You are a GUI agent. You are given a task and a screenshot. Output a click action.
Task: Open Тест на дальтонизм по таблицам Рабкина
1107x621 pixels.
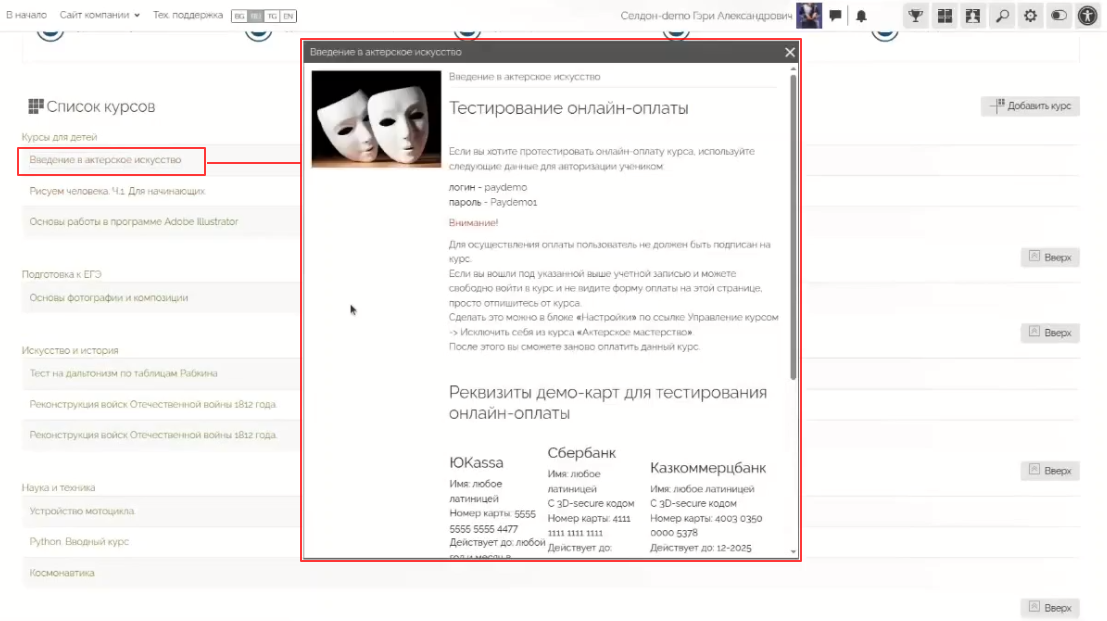tap(123, 373)
